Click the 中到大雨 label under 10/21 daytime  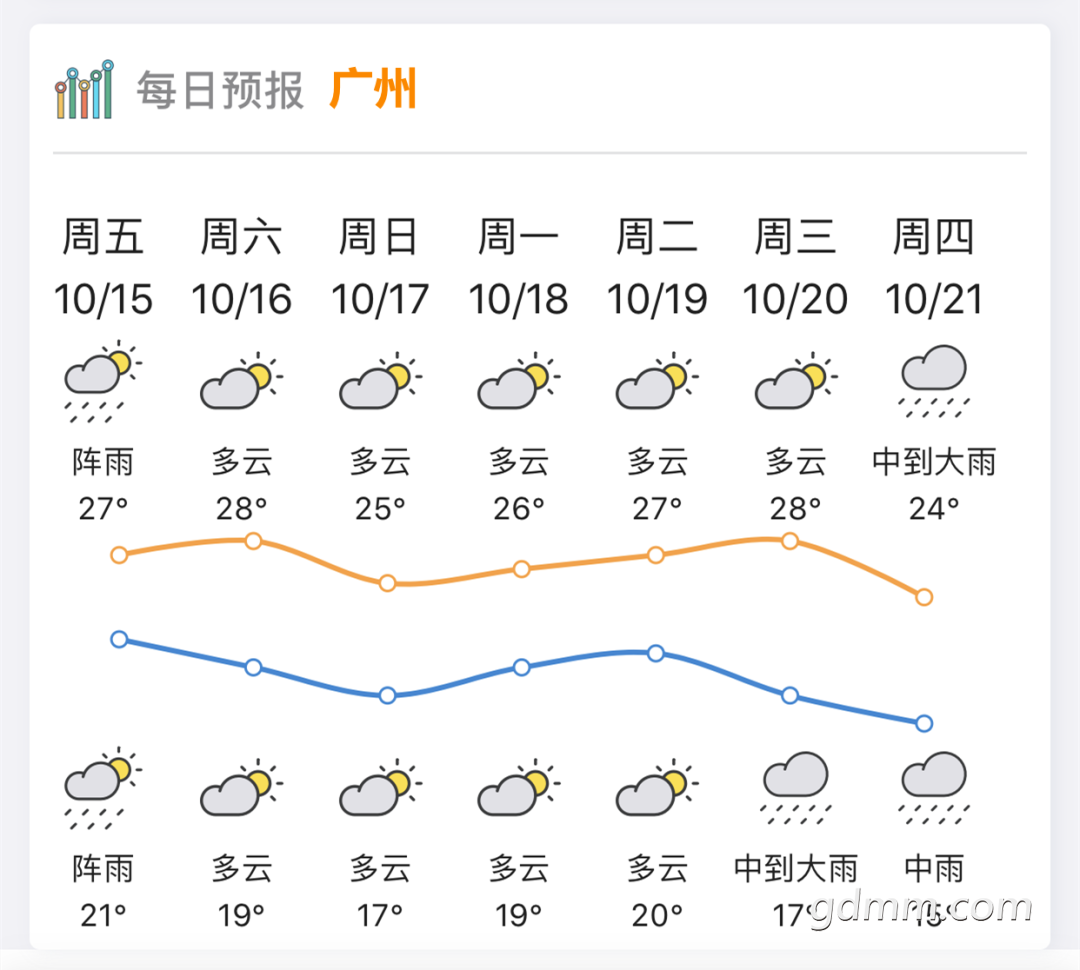click(935, 462)
